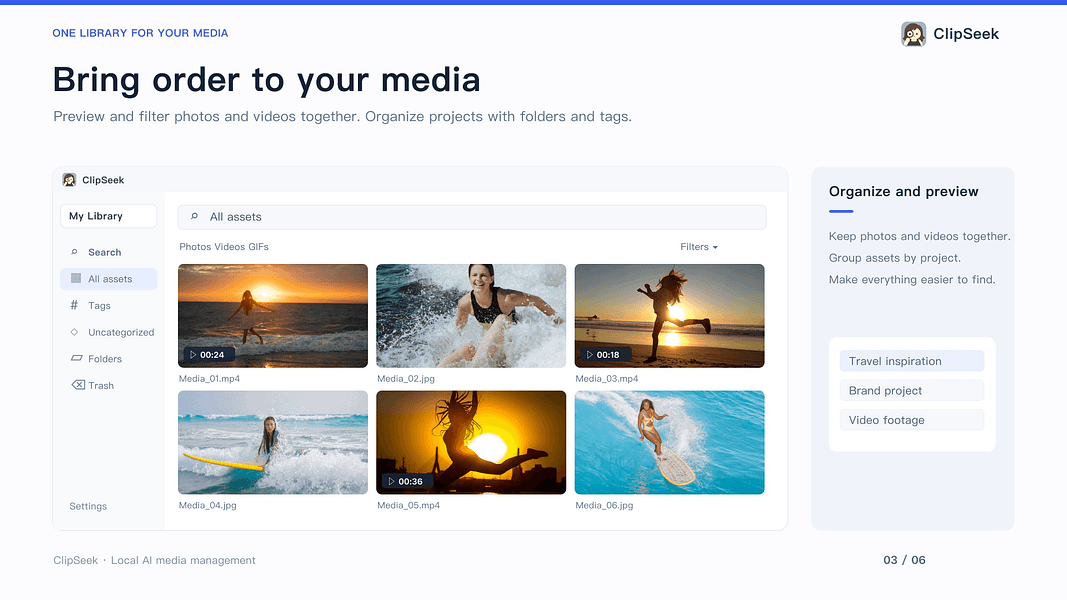Switch to the Videos filter tab
This screenshot has height=600, width=1067.
pyautogui.click(x=230, y=247)
